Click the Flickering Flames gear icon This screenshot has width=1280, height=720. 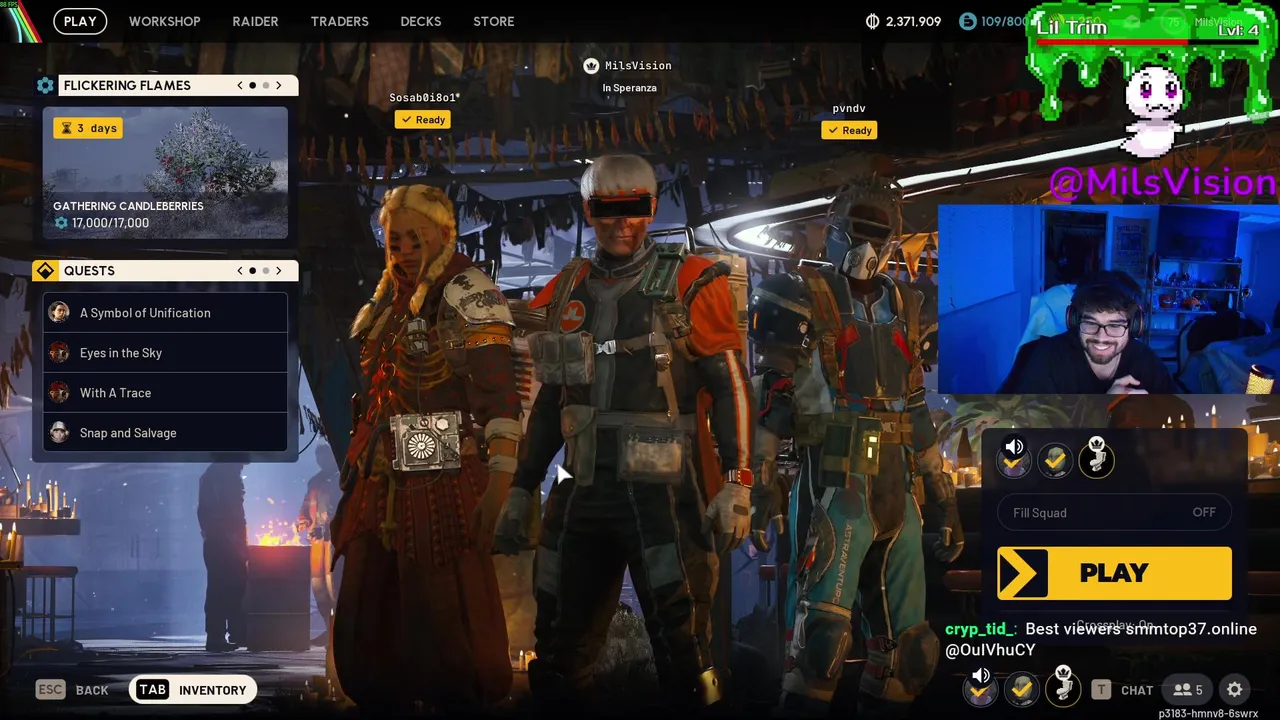(45, 86)
